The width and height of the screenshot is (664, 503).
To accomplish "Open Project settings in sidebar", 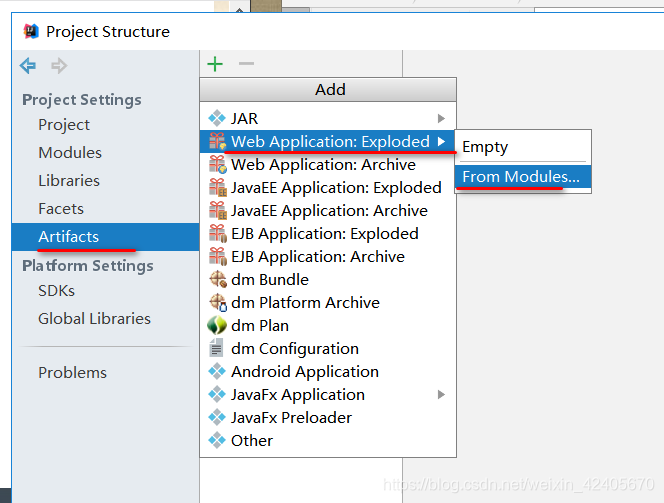I will [105, 125].
